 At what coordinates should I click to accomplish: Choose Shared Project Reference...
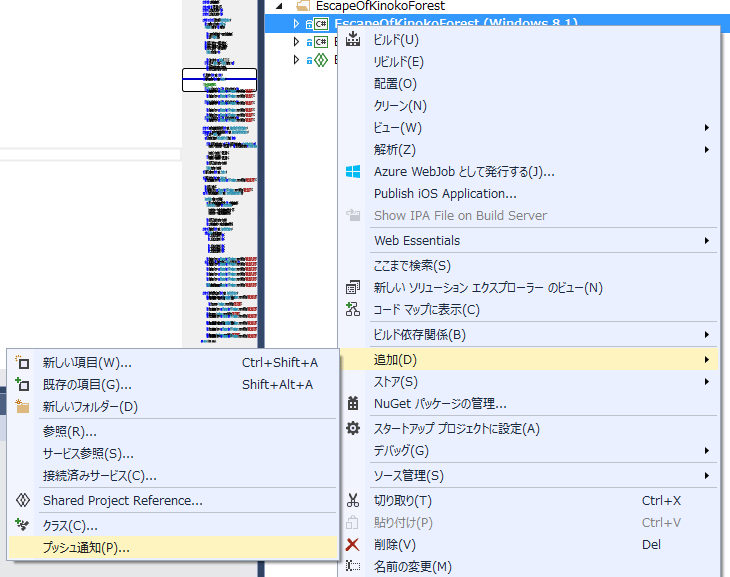(173, 500)
